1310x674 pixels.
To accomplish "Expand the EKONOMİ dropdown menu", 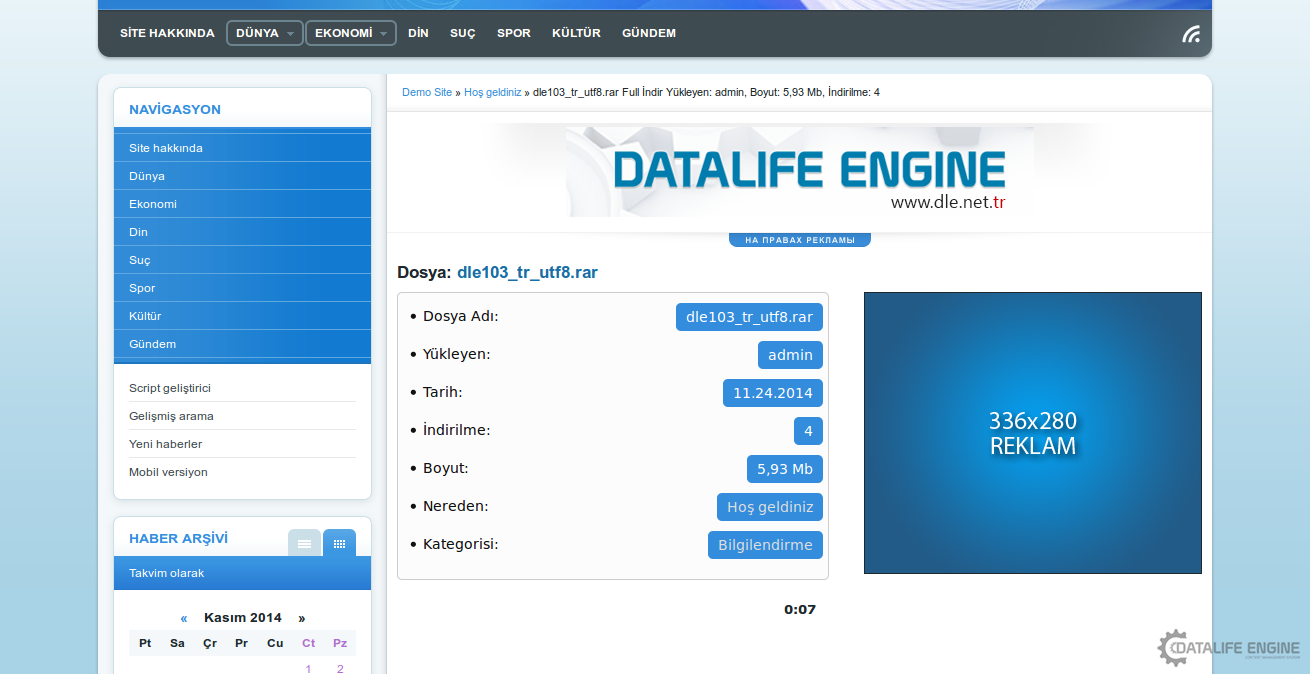I will tap(351, 33).
